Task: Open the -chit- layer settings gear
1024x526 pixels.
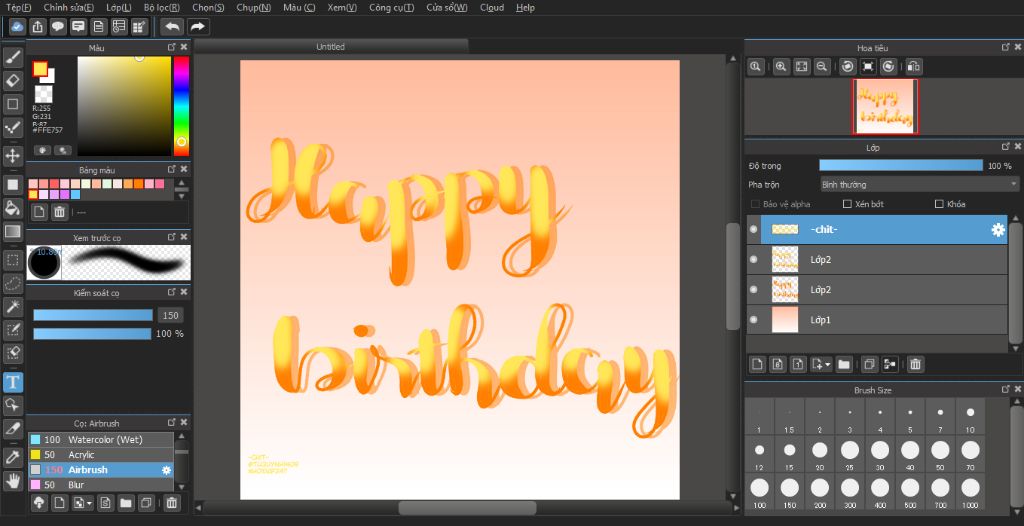Action: (x=998, y=229)
